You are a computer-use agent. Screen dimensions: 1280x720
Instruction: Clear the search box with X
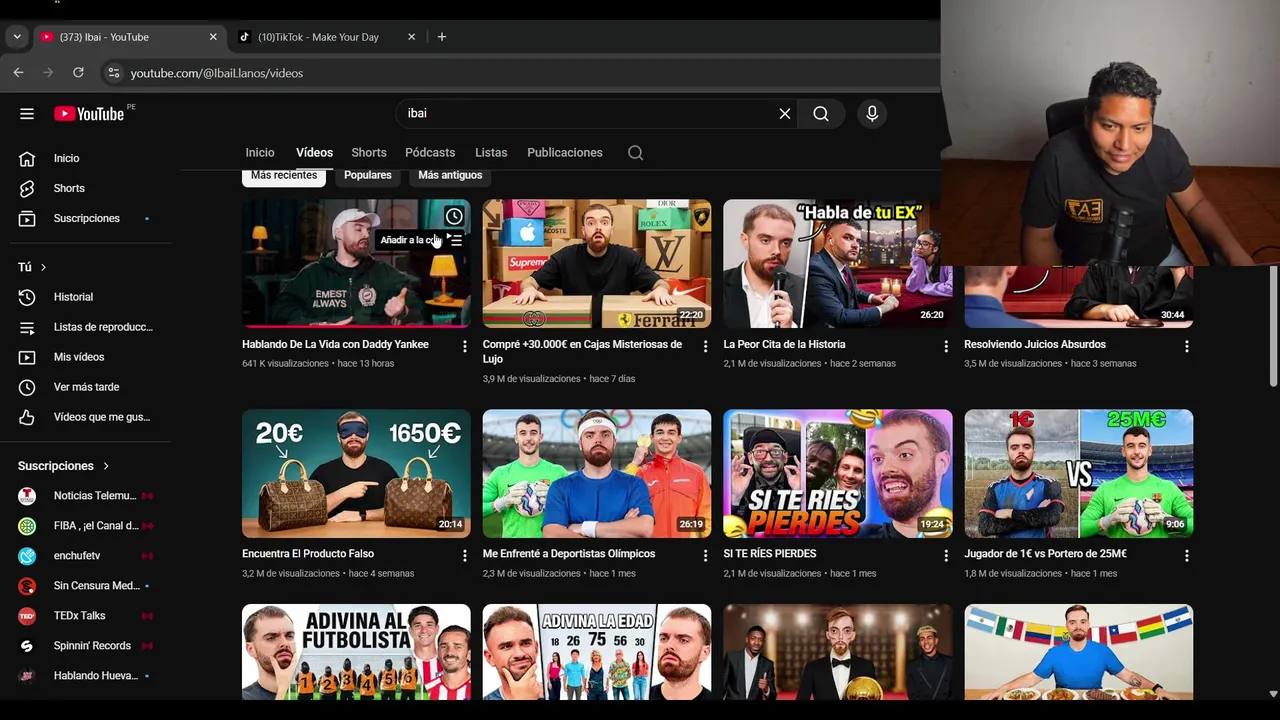[785, 114]
